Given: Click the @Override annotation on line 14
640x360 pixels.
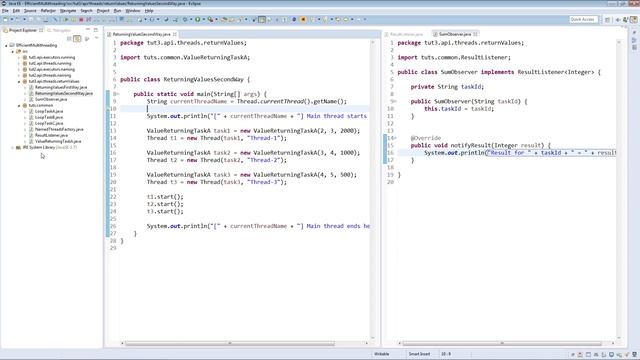Looking at the screenshot, I should [426, 138].
